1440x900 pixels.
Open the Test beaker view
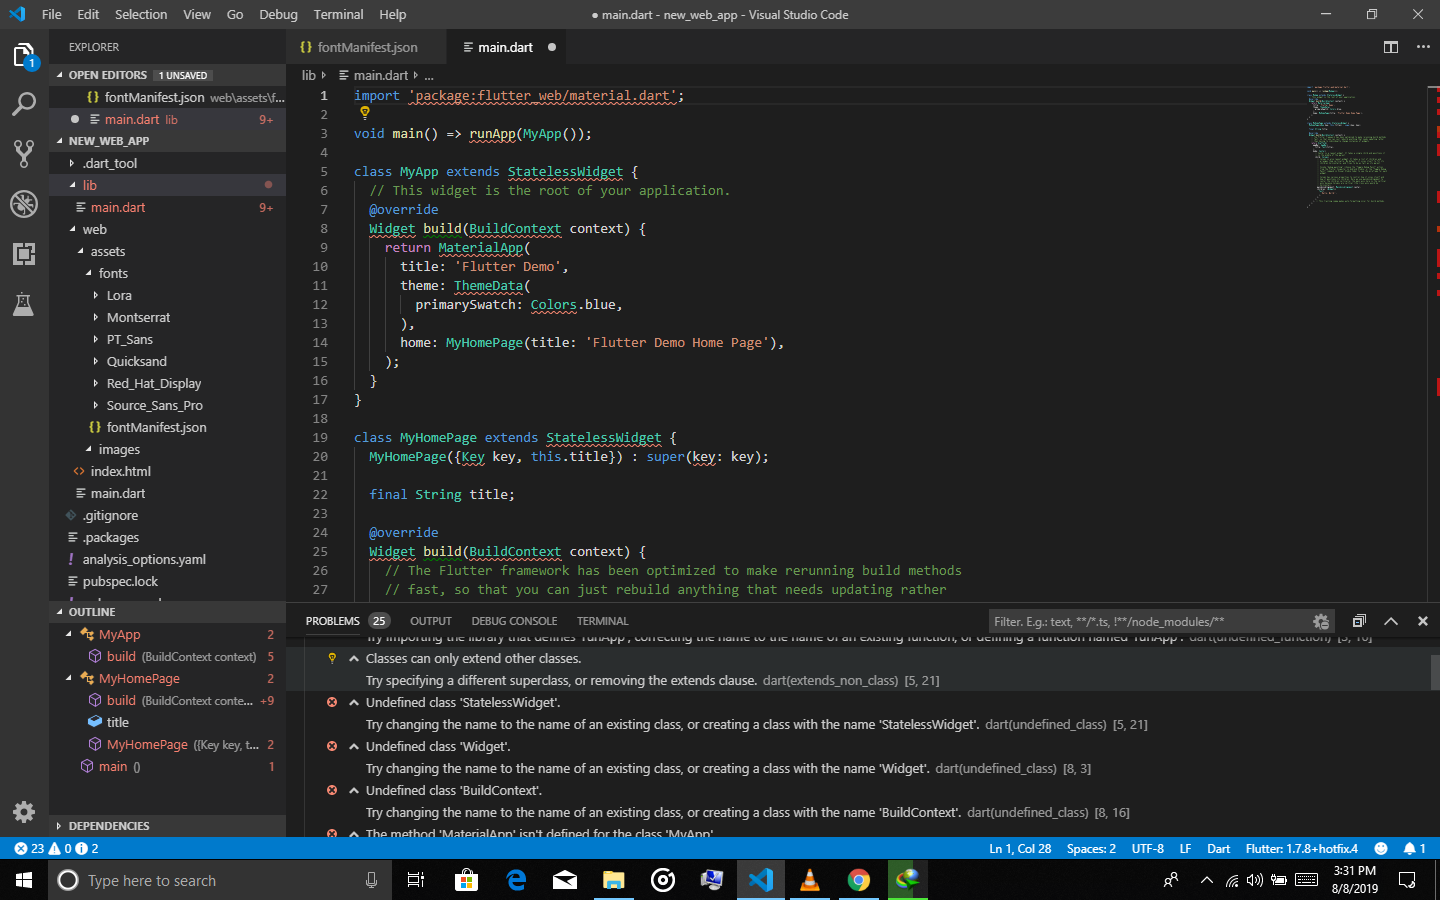point(24,304)
